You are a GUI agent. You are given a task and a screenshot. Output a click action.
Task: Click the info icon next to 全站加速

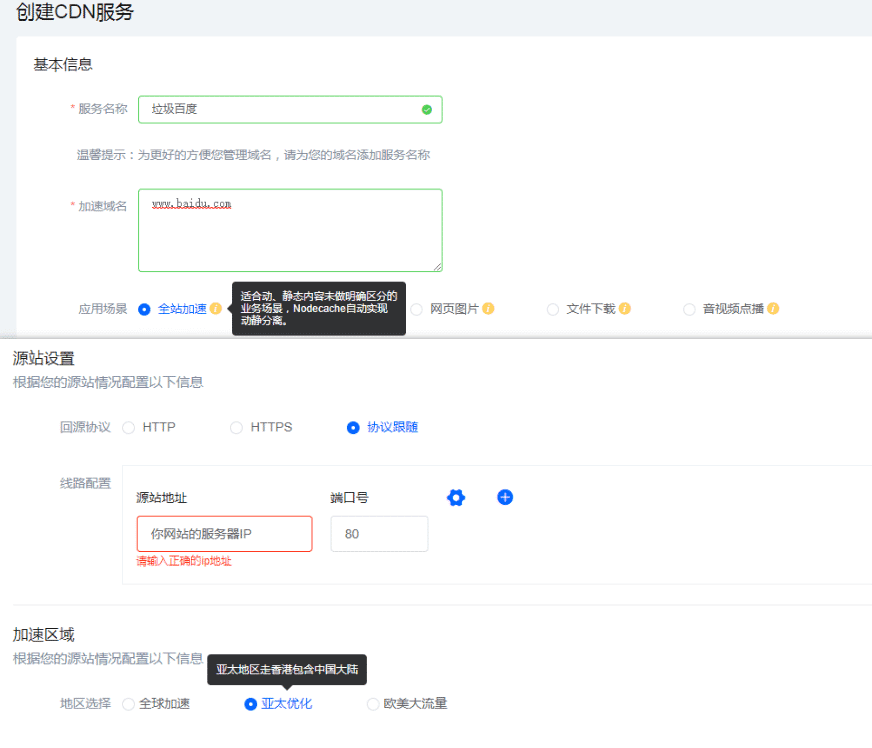[x=216, y=309]
